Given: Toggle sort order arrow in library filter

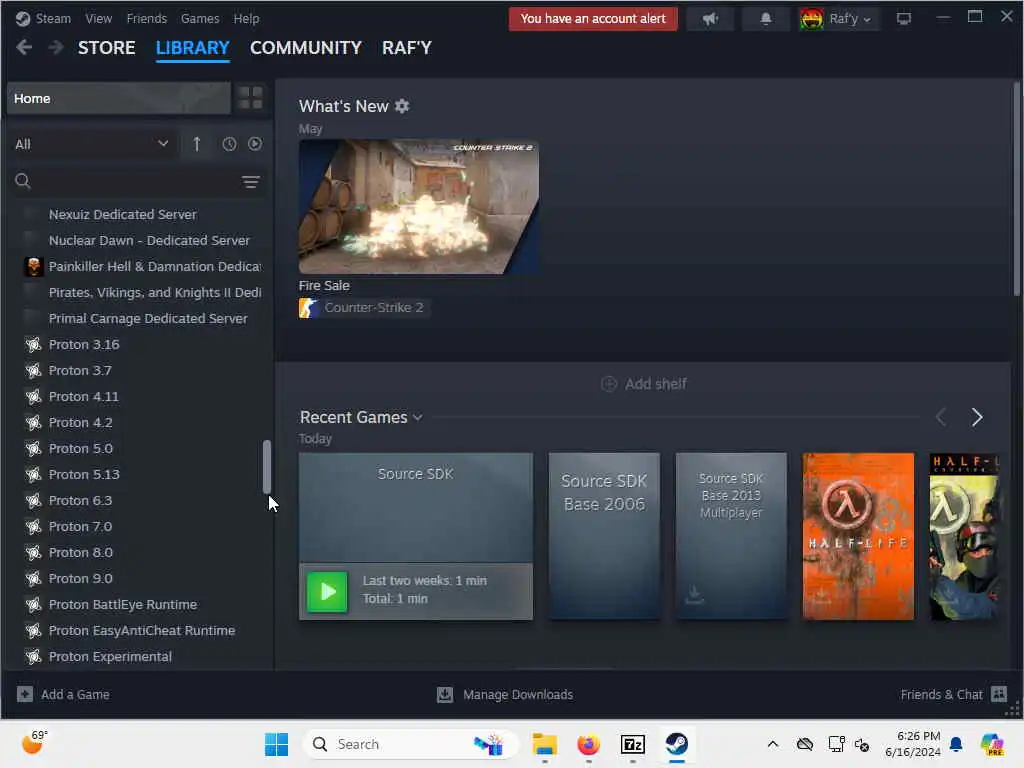Looking at the screenshot, I should [x=197, y=144].
